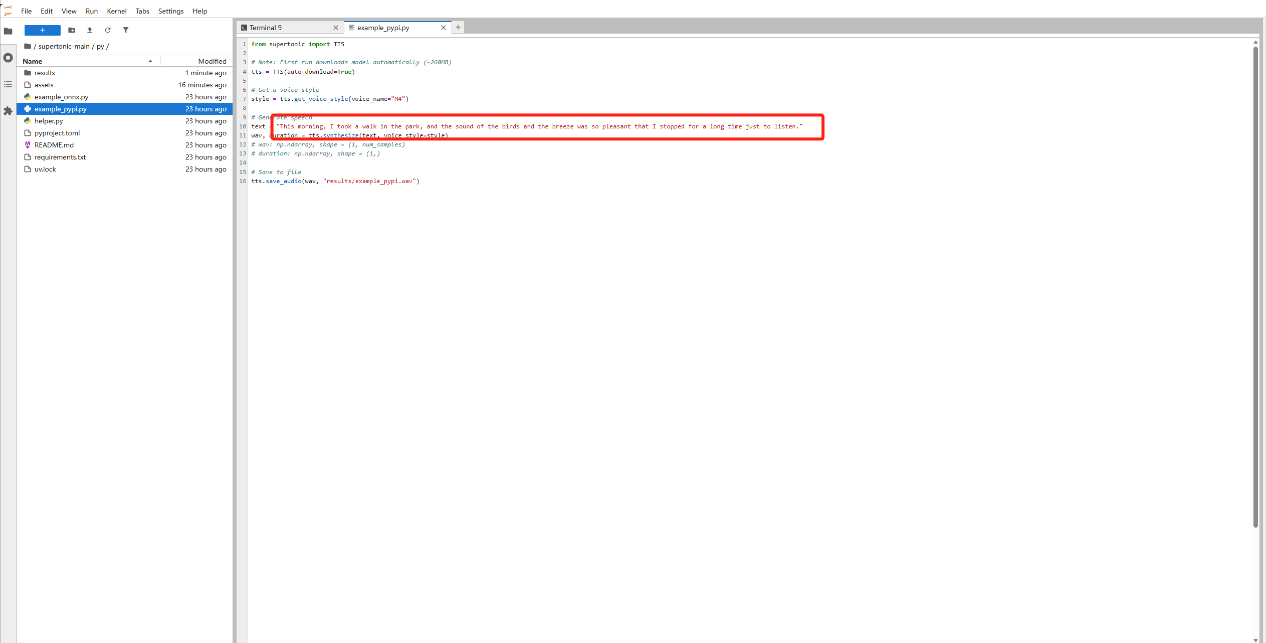Click the terminal icon on Terminal 9 tab
The image size is (1266, 643).
[x=244, y=28]
